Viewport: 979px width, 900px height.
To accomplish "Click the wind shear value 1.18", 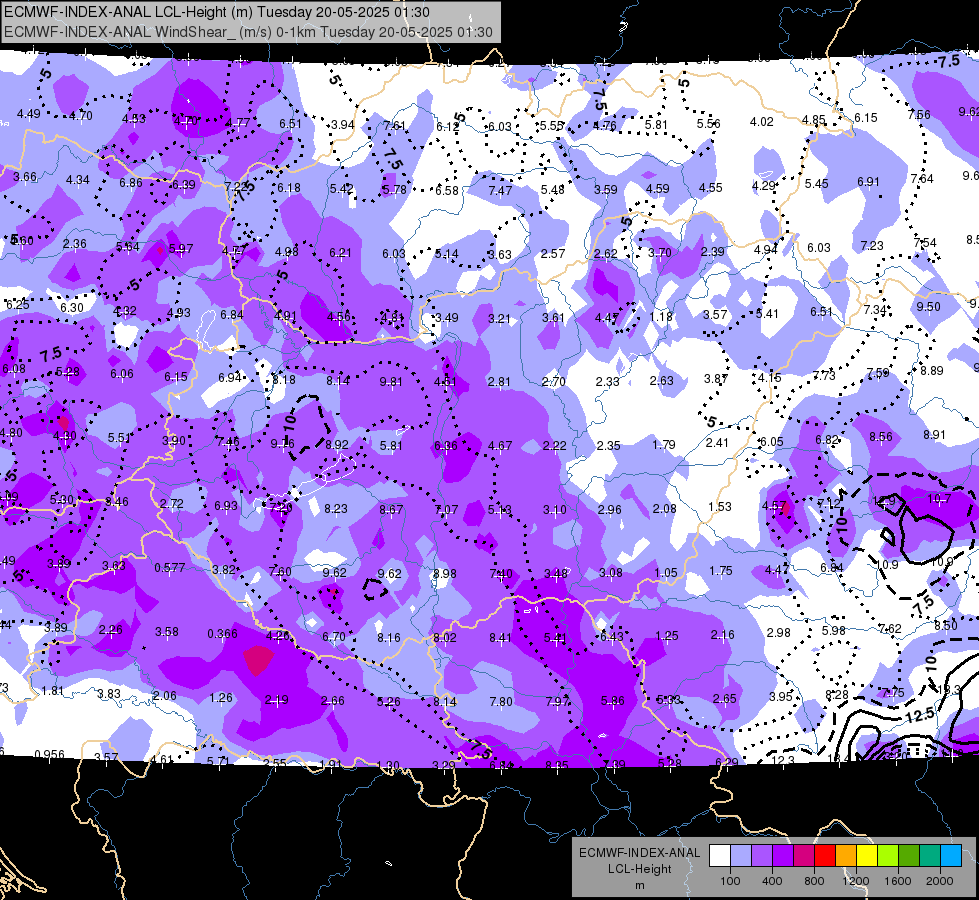I will coord(661,317).
